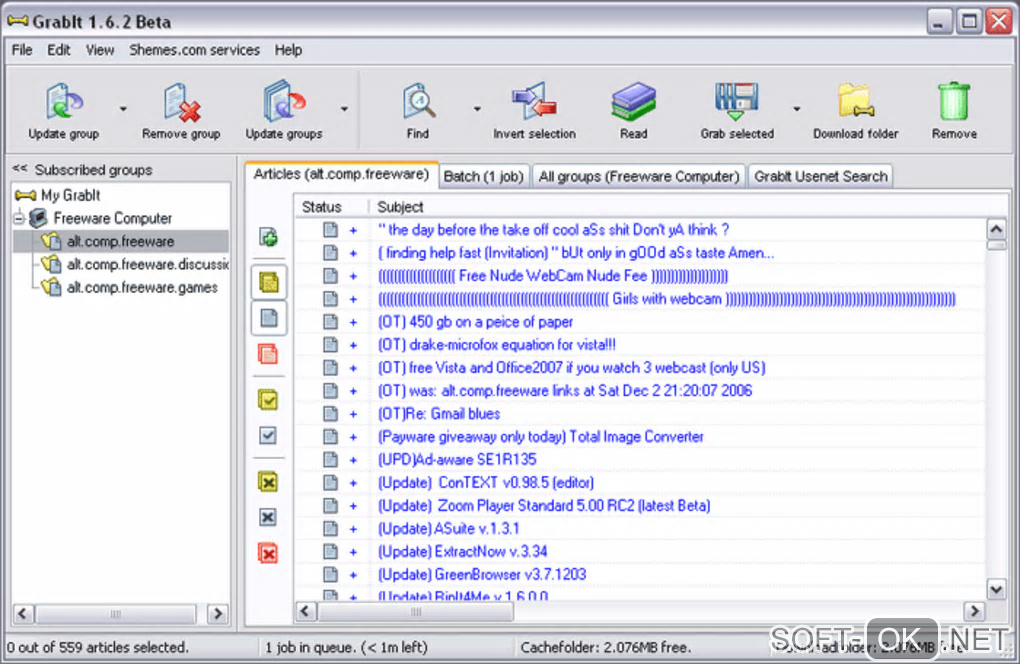Select '(Update) ConTEXT v0.98.5 (editor)' article
Screen dimensions: 1020x664
pyautogui.click(x=486, y=483)
